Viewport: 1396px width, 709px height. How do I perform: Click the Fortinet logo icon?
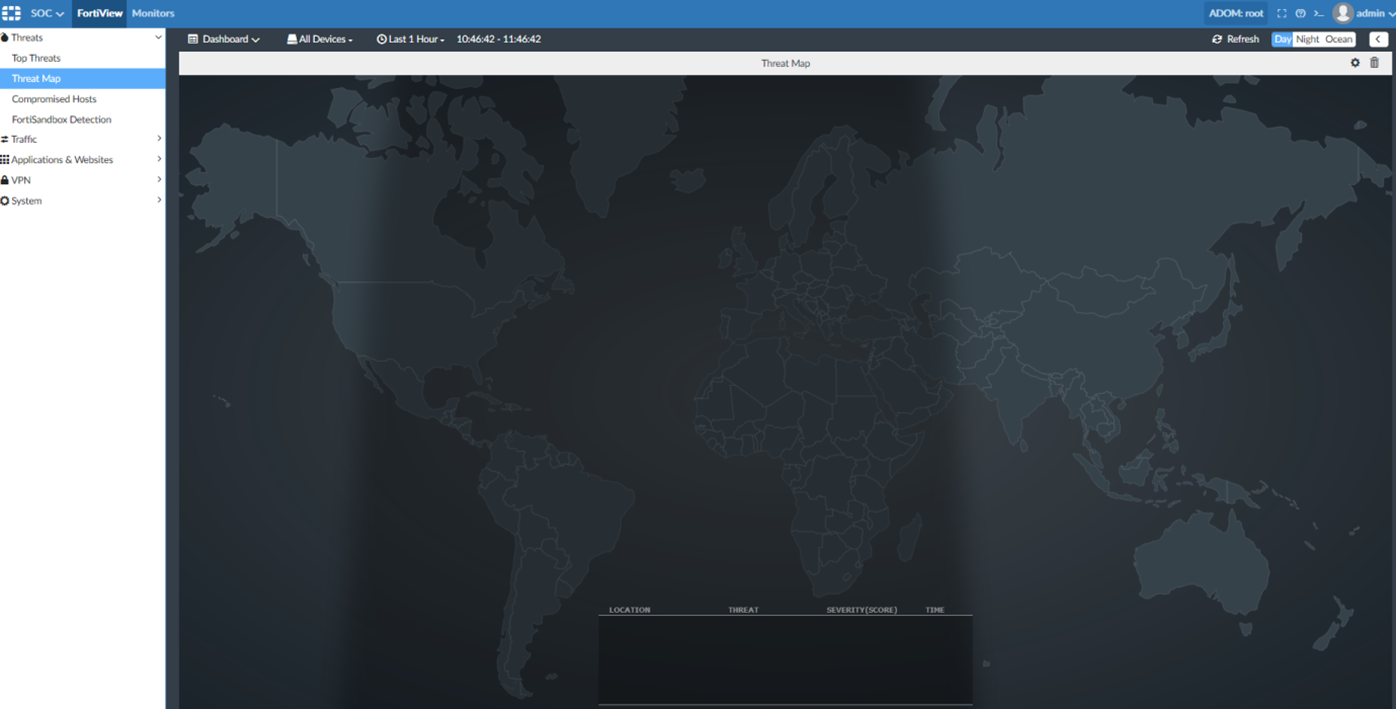[x=11, y=13]
